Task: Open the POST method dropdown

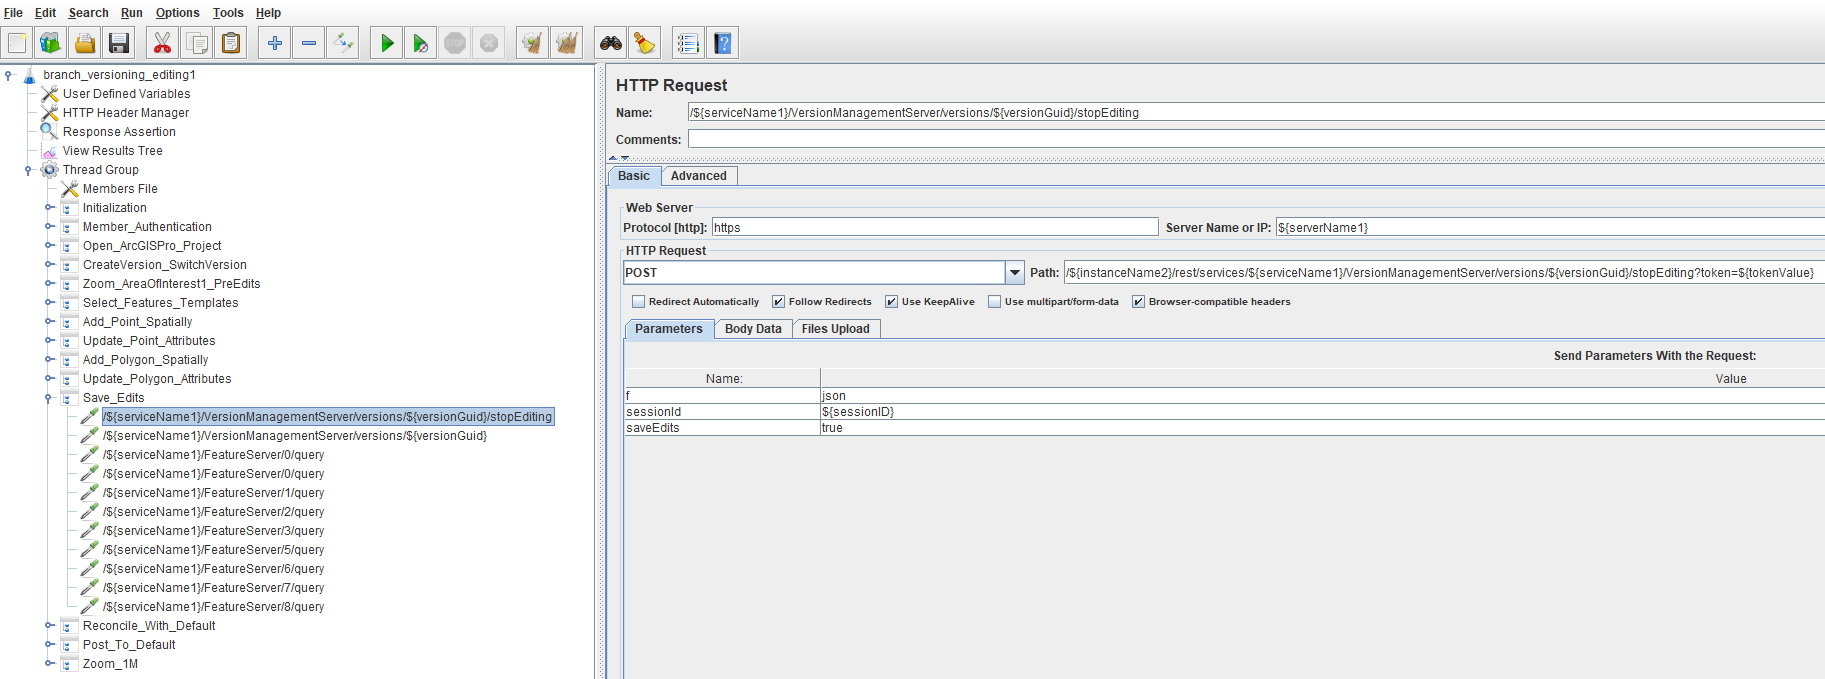Action: click(1015, 273)
